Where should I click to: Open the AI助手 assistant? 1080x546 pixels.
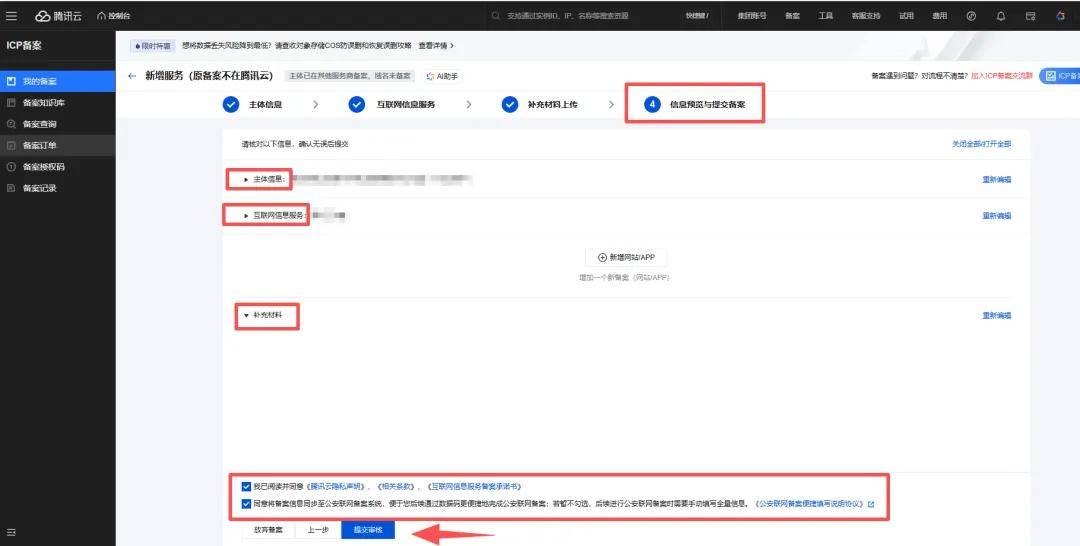pyautogui.click(x=442, y=76)
